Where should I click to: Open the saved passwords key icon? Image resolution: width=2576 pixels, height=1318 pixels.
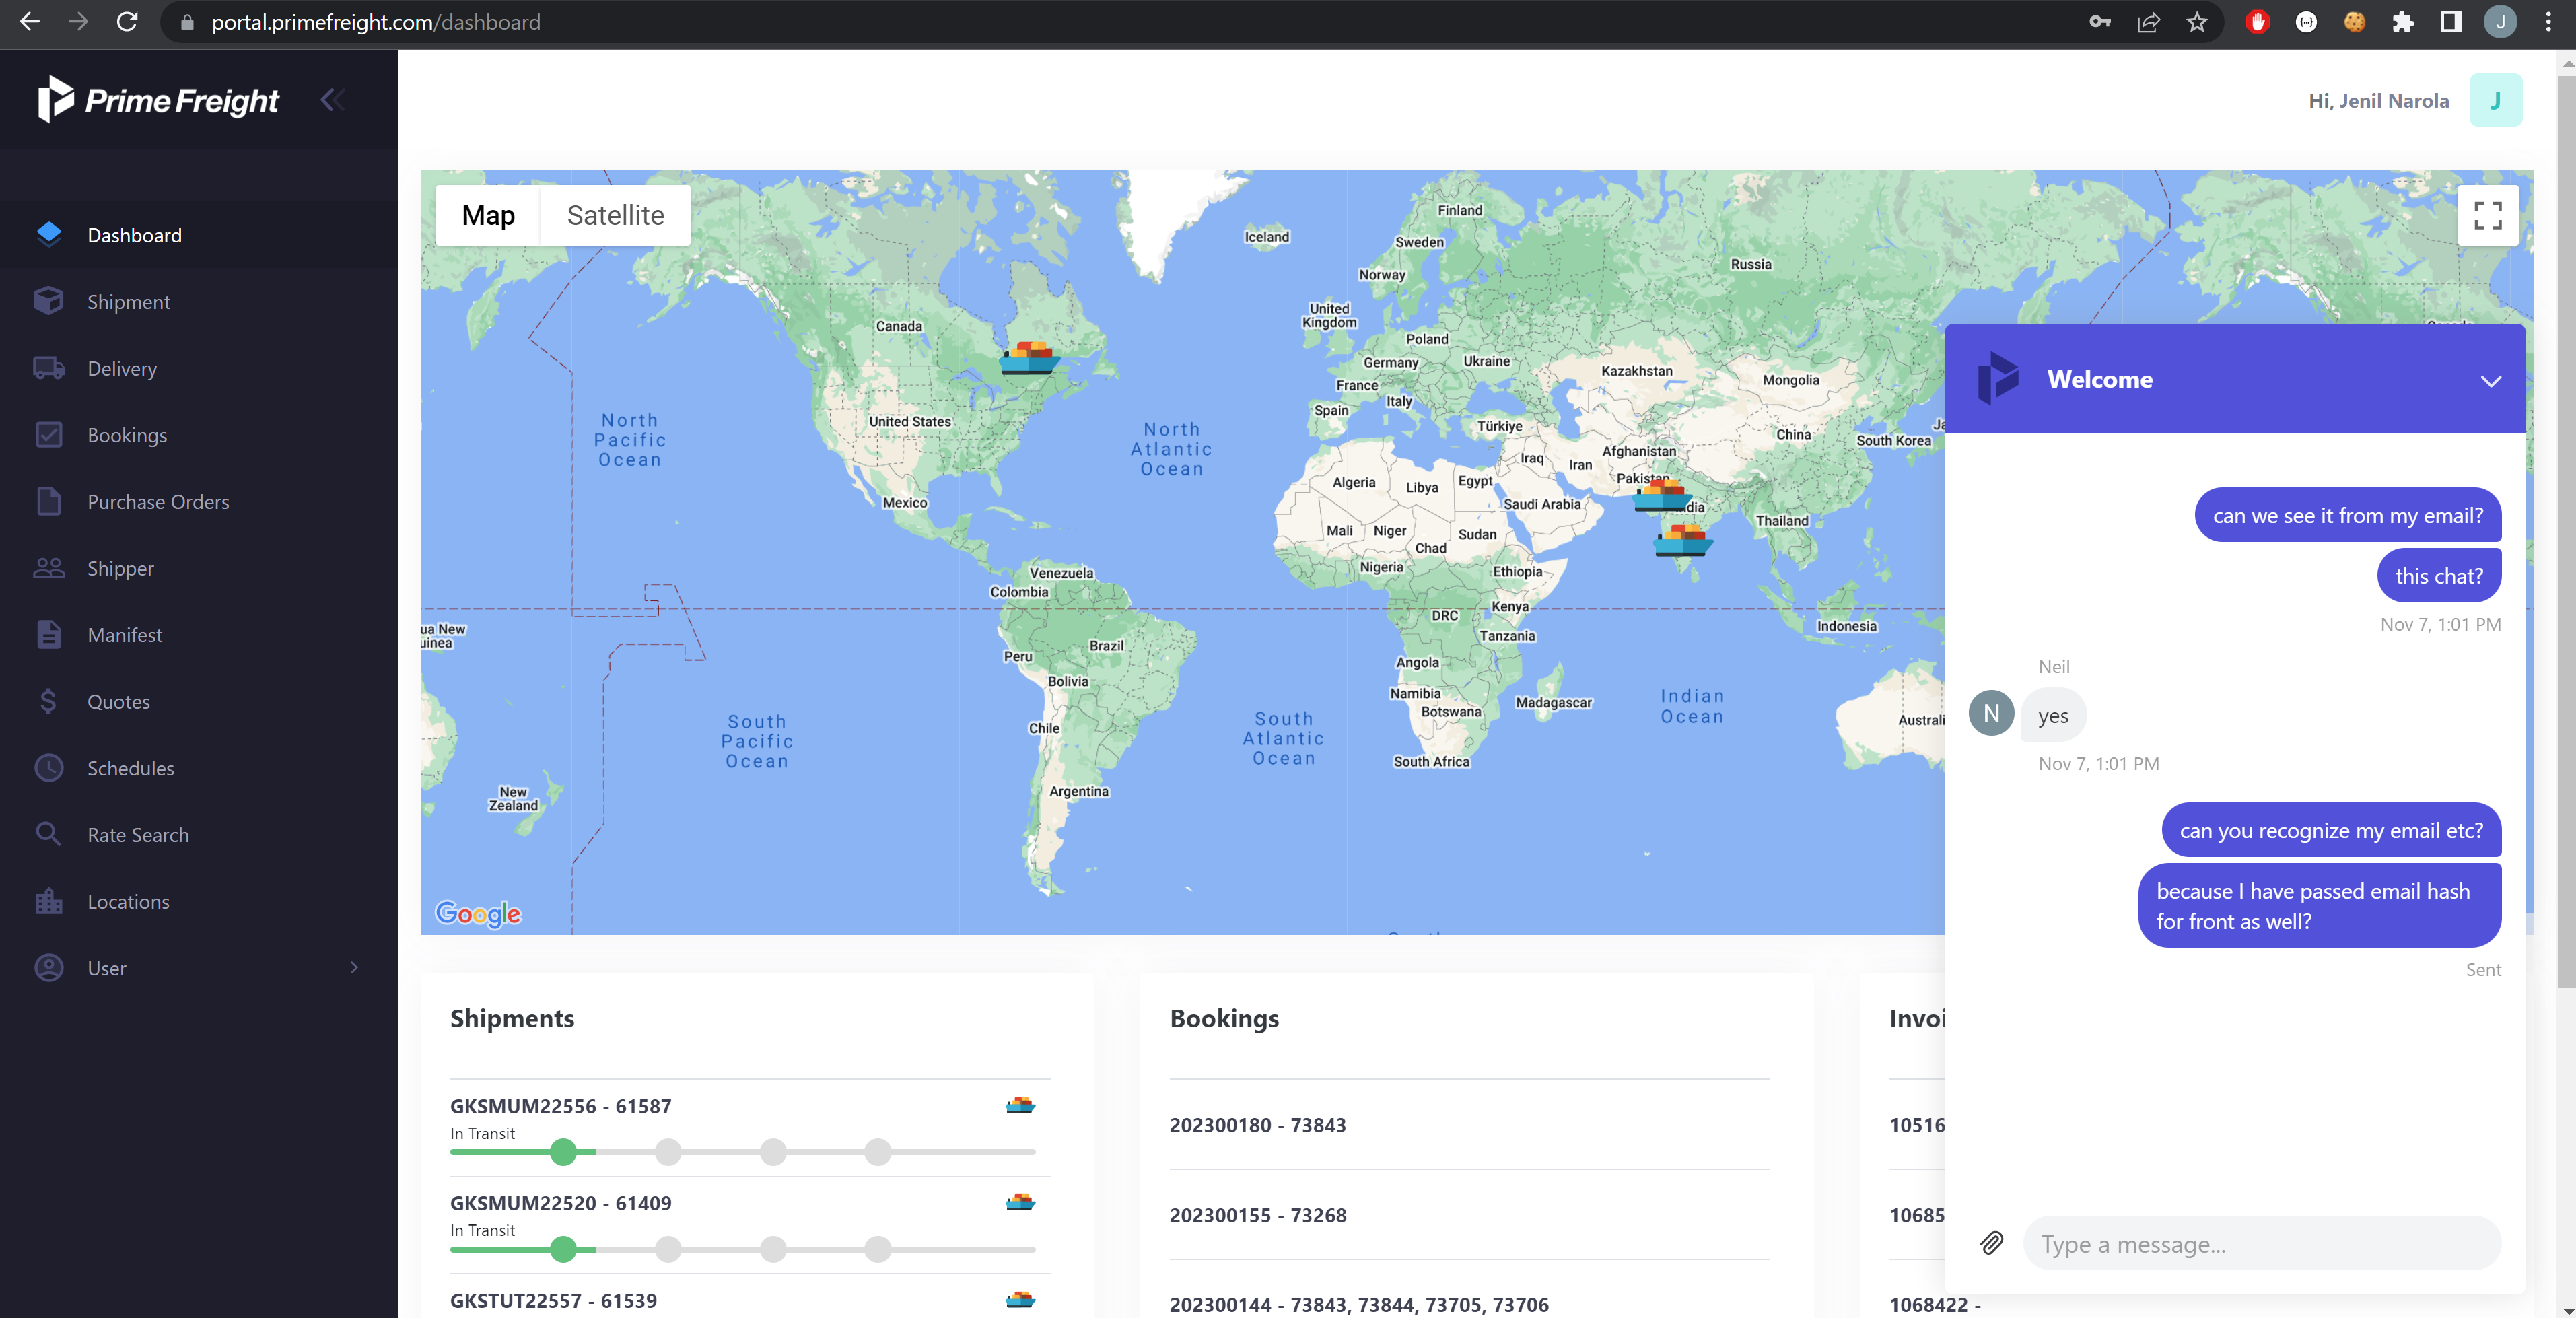coord(2099,22)
